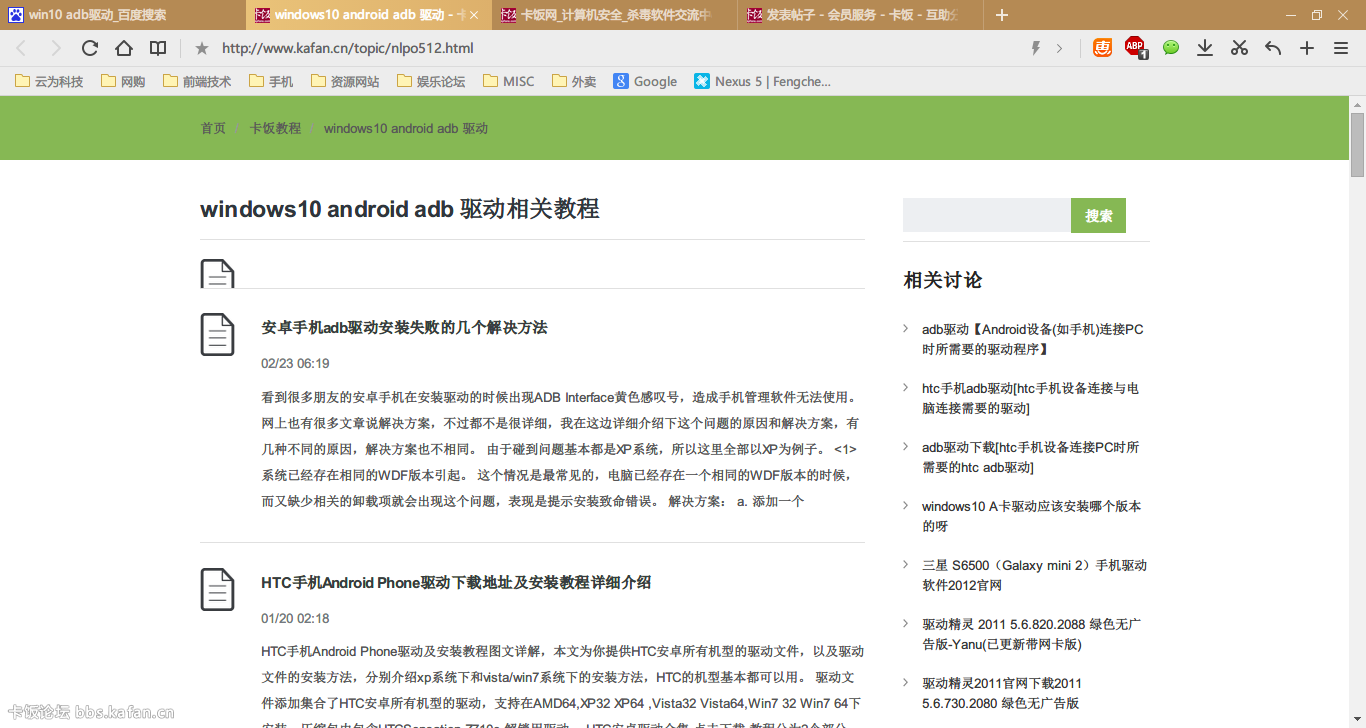Go forward to the next page
The height and width of the screenshot is (728, 1366).
[x=55, y=48]
